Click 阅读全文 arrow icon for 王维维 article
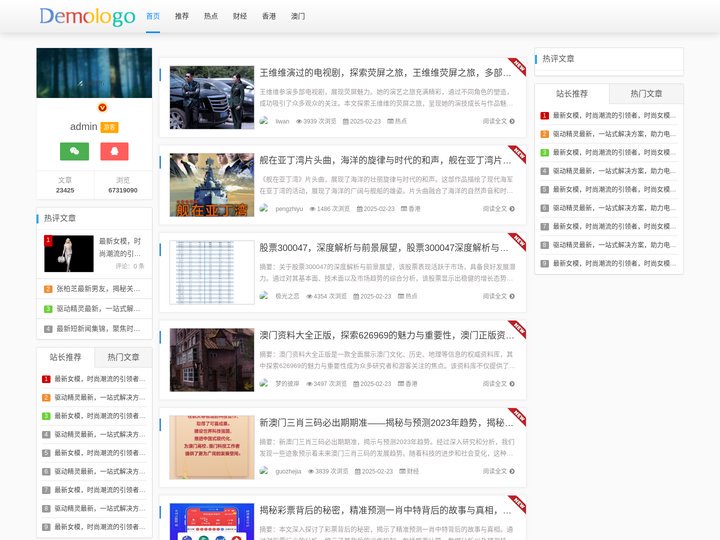 coord(512,121)
